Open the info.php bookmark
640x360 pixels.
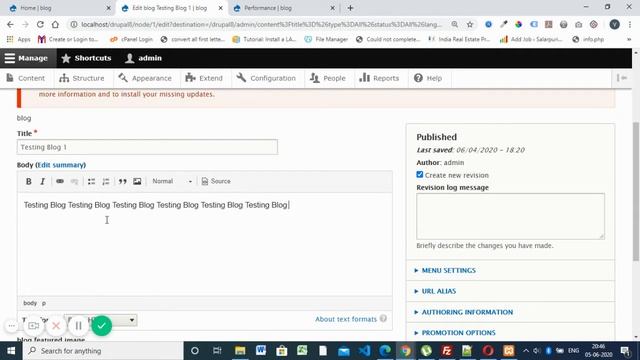(588, 39)
